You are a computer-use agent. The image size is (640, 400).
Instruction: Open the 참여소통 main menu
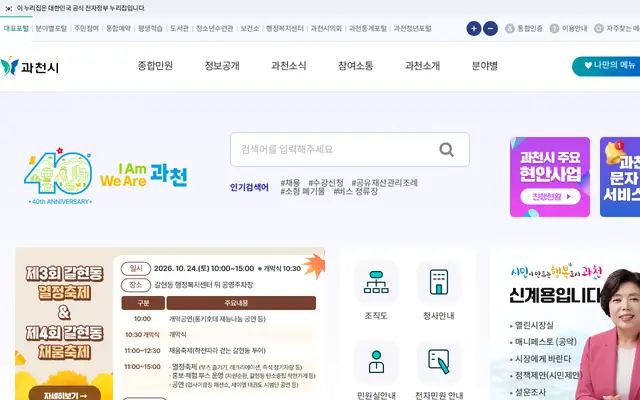tap(356, 66)
